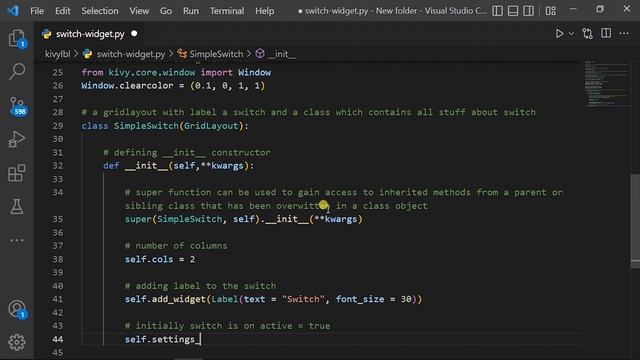Click 'class SimpleSwitch(GridLayout):' line
The image size is (640, 360).
(164, 126)
